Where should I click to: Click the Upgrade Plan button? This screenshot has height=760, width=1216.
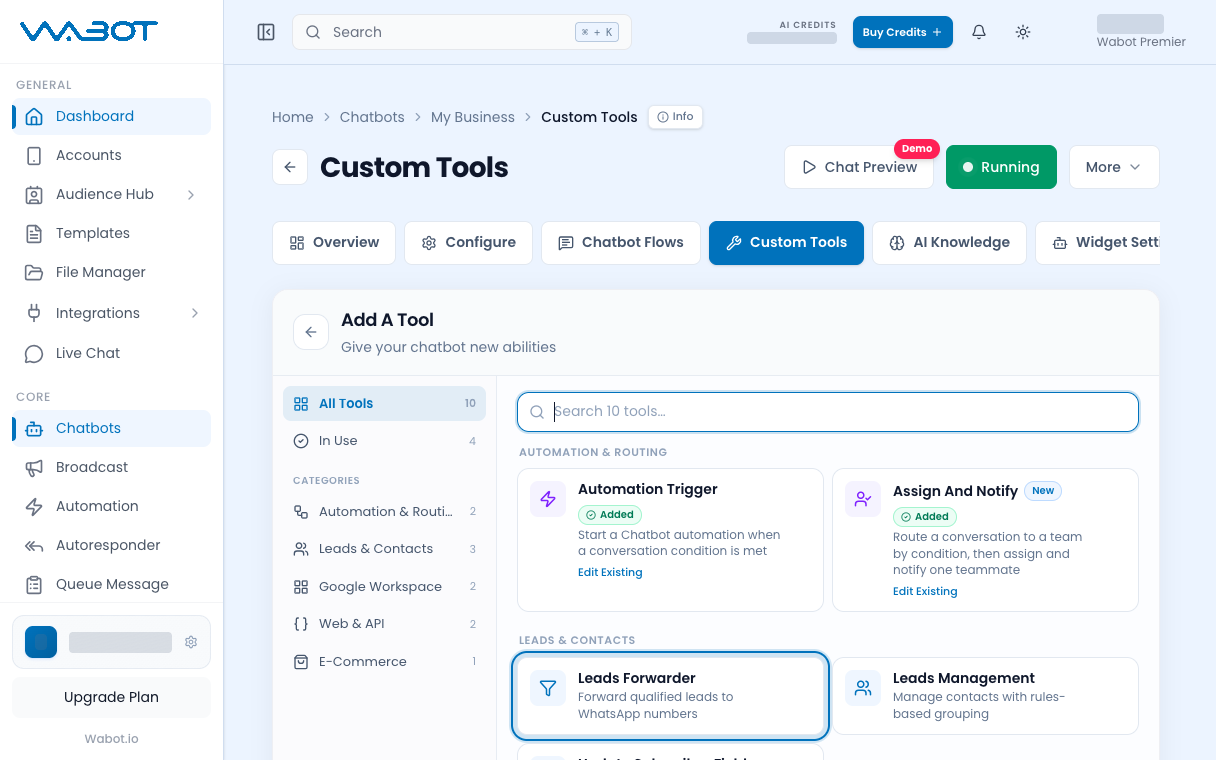pos(111,697)
